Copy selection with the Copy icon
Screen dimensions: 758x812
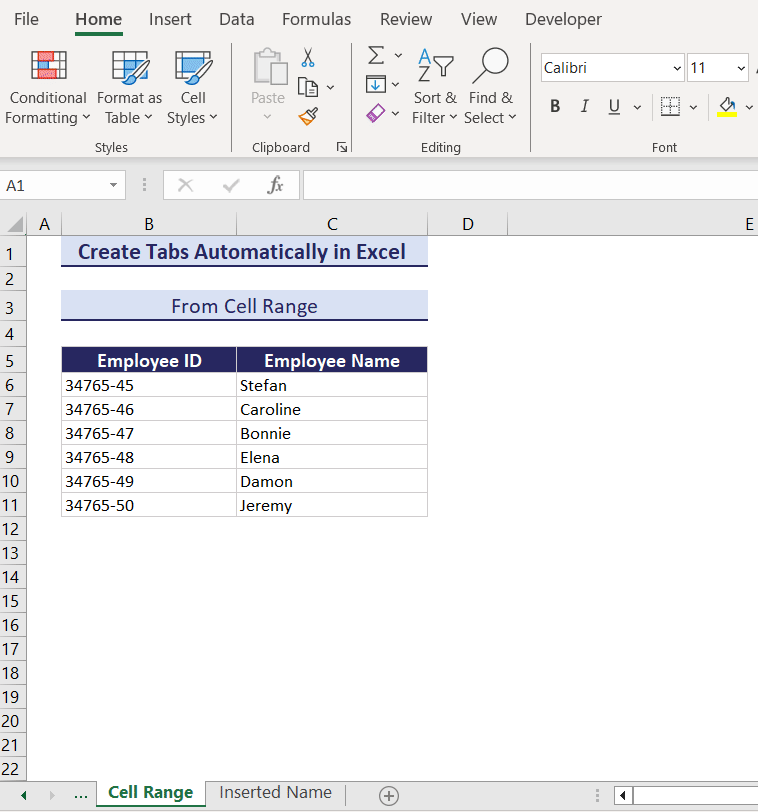(x=308, y=87)
